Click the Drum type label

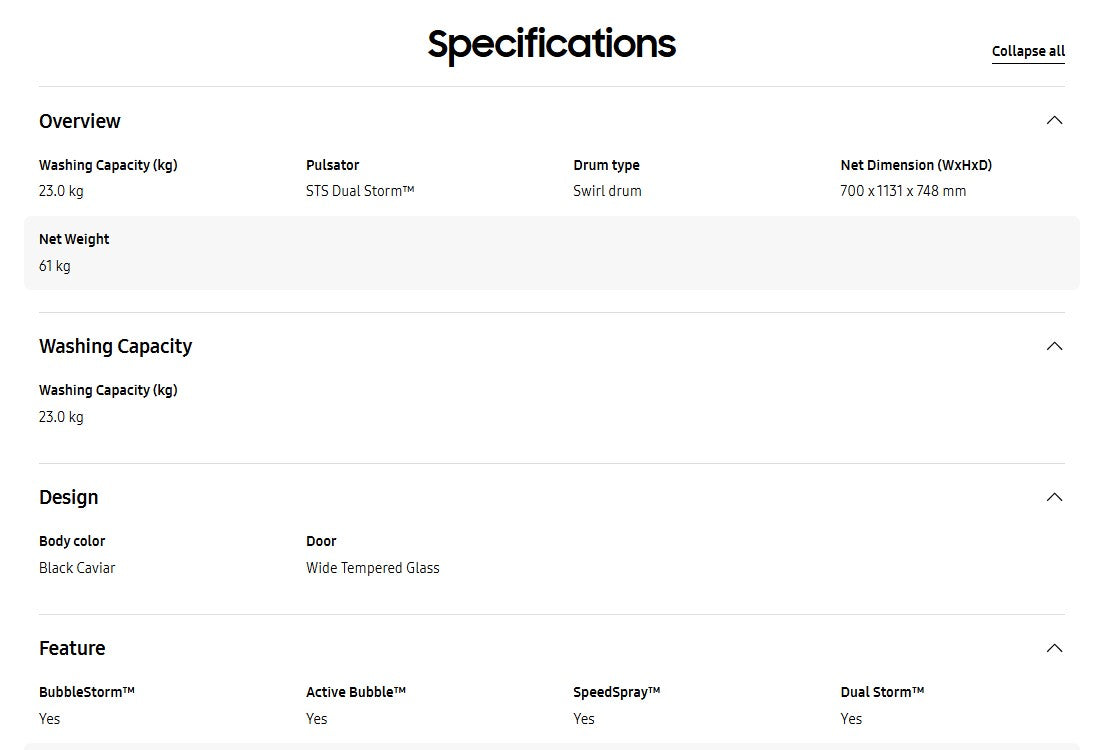point(606,165)
